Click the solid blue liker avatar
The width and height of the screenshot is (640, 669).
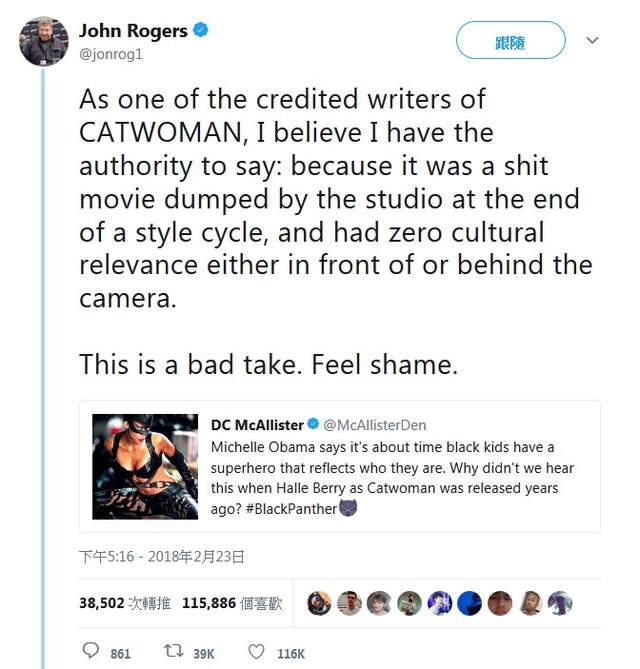pyautogui.click(x=469, y=603)
